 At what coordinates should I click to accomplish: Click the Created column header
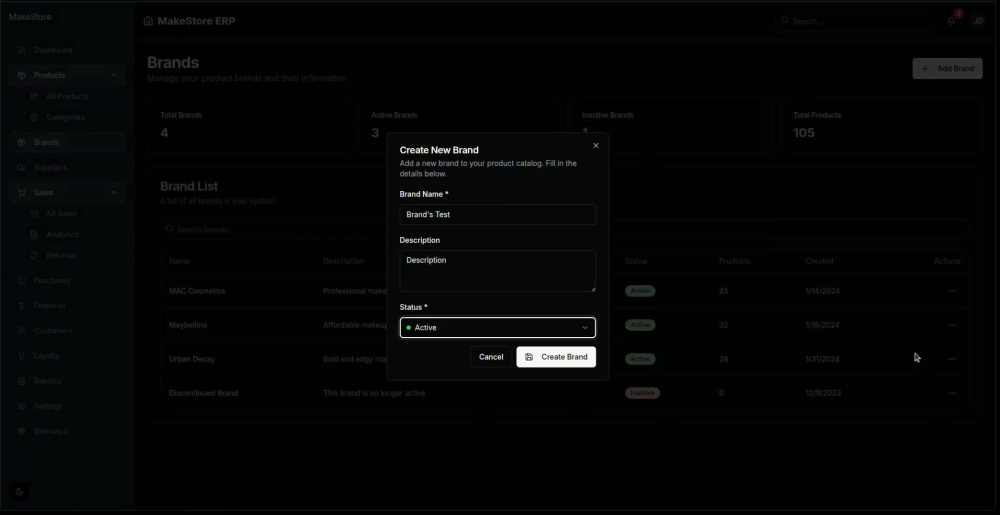coord(820,261)
